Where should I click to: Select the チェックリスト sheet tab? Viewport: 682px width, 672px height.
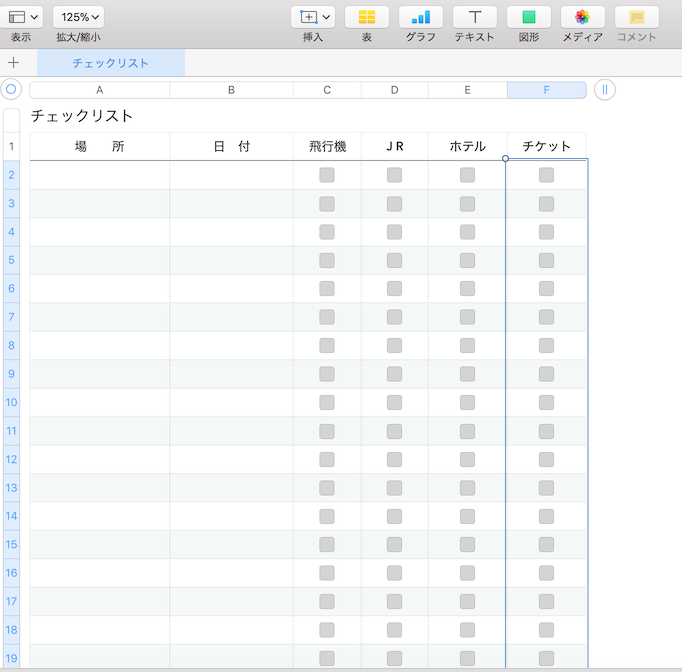[x=110, y=63]
